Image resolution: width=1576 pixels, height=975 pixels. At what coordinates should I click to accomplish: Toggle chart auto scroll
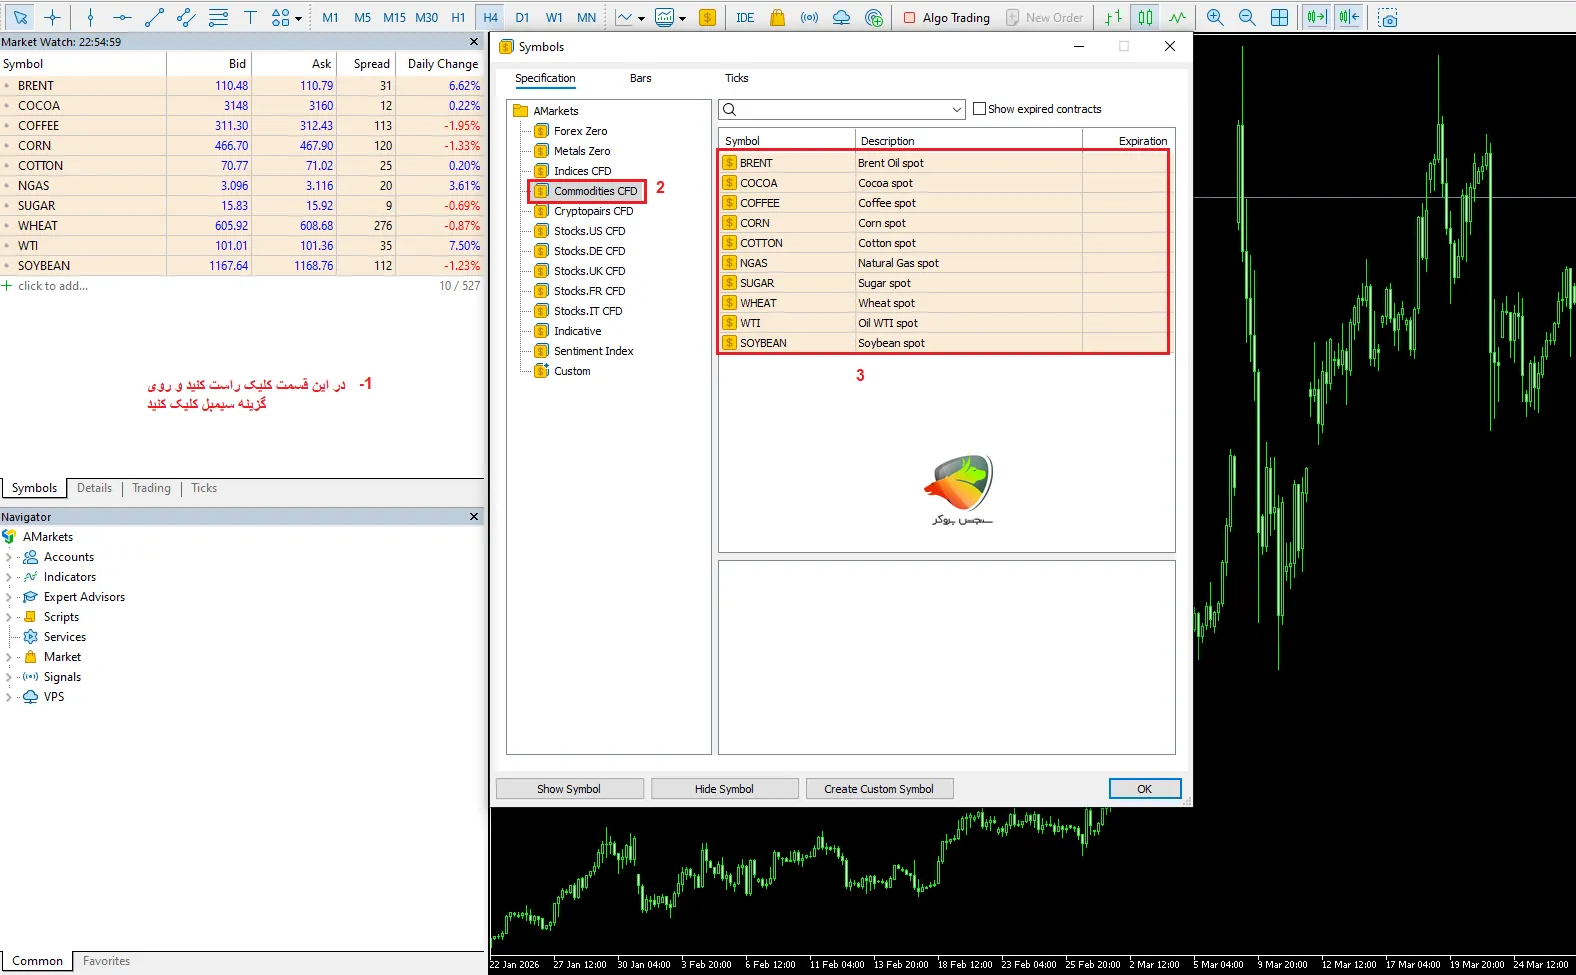[1317, 17]
